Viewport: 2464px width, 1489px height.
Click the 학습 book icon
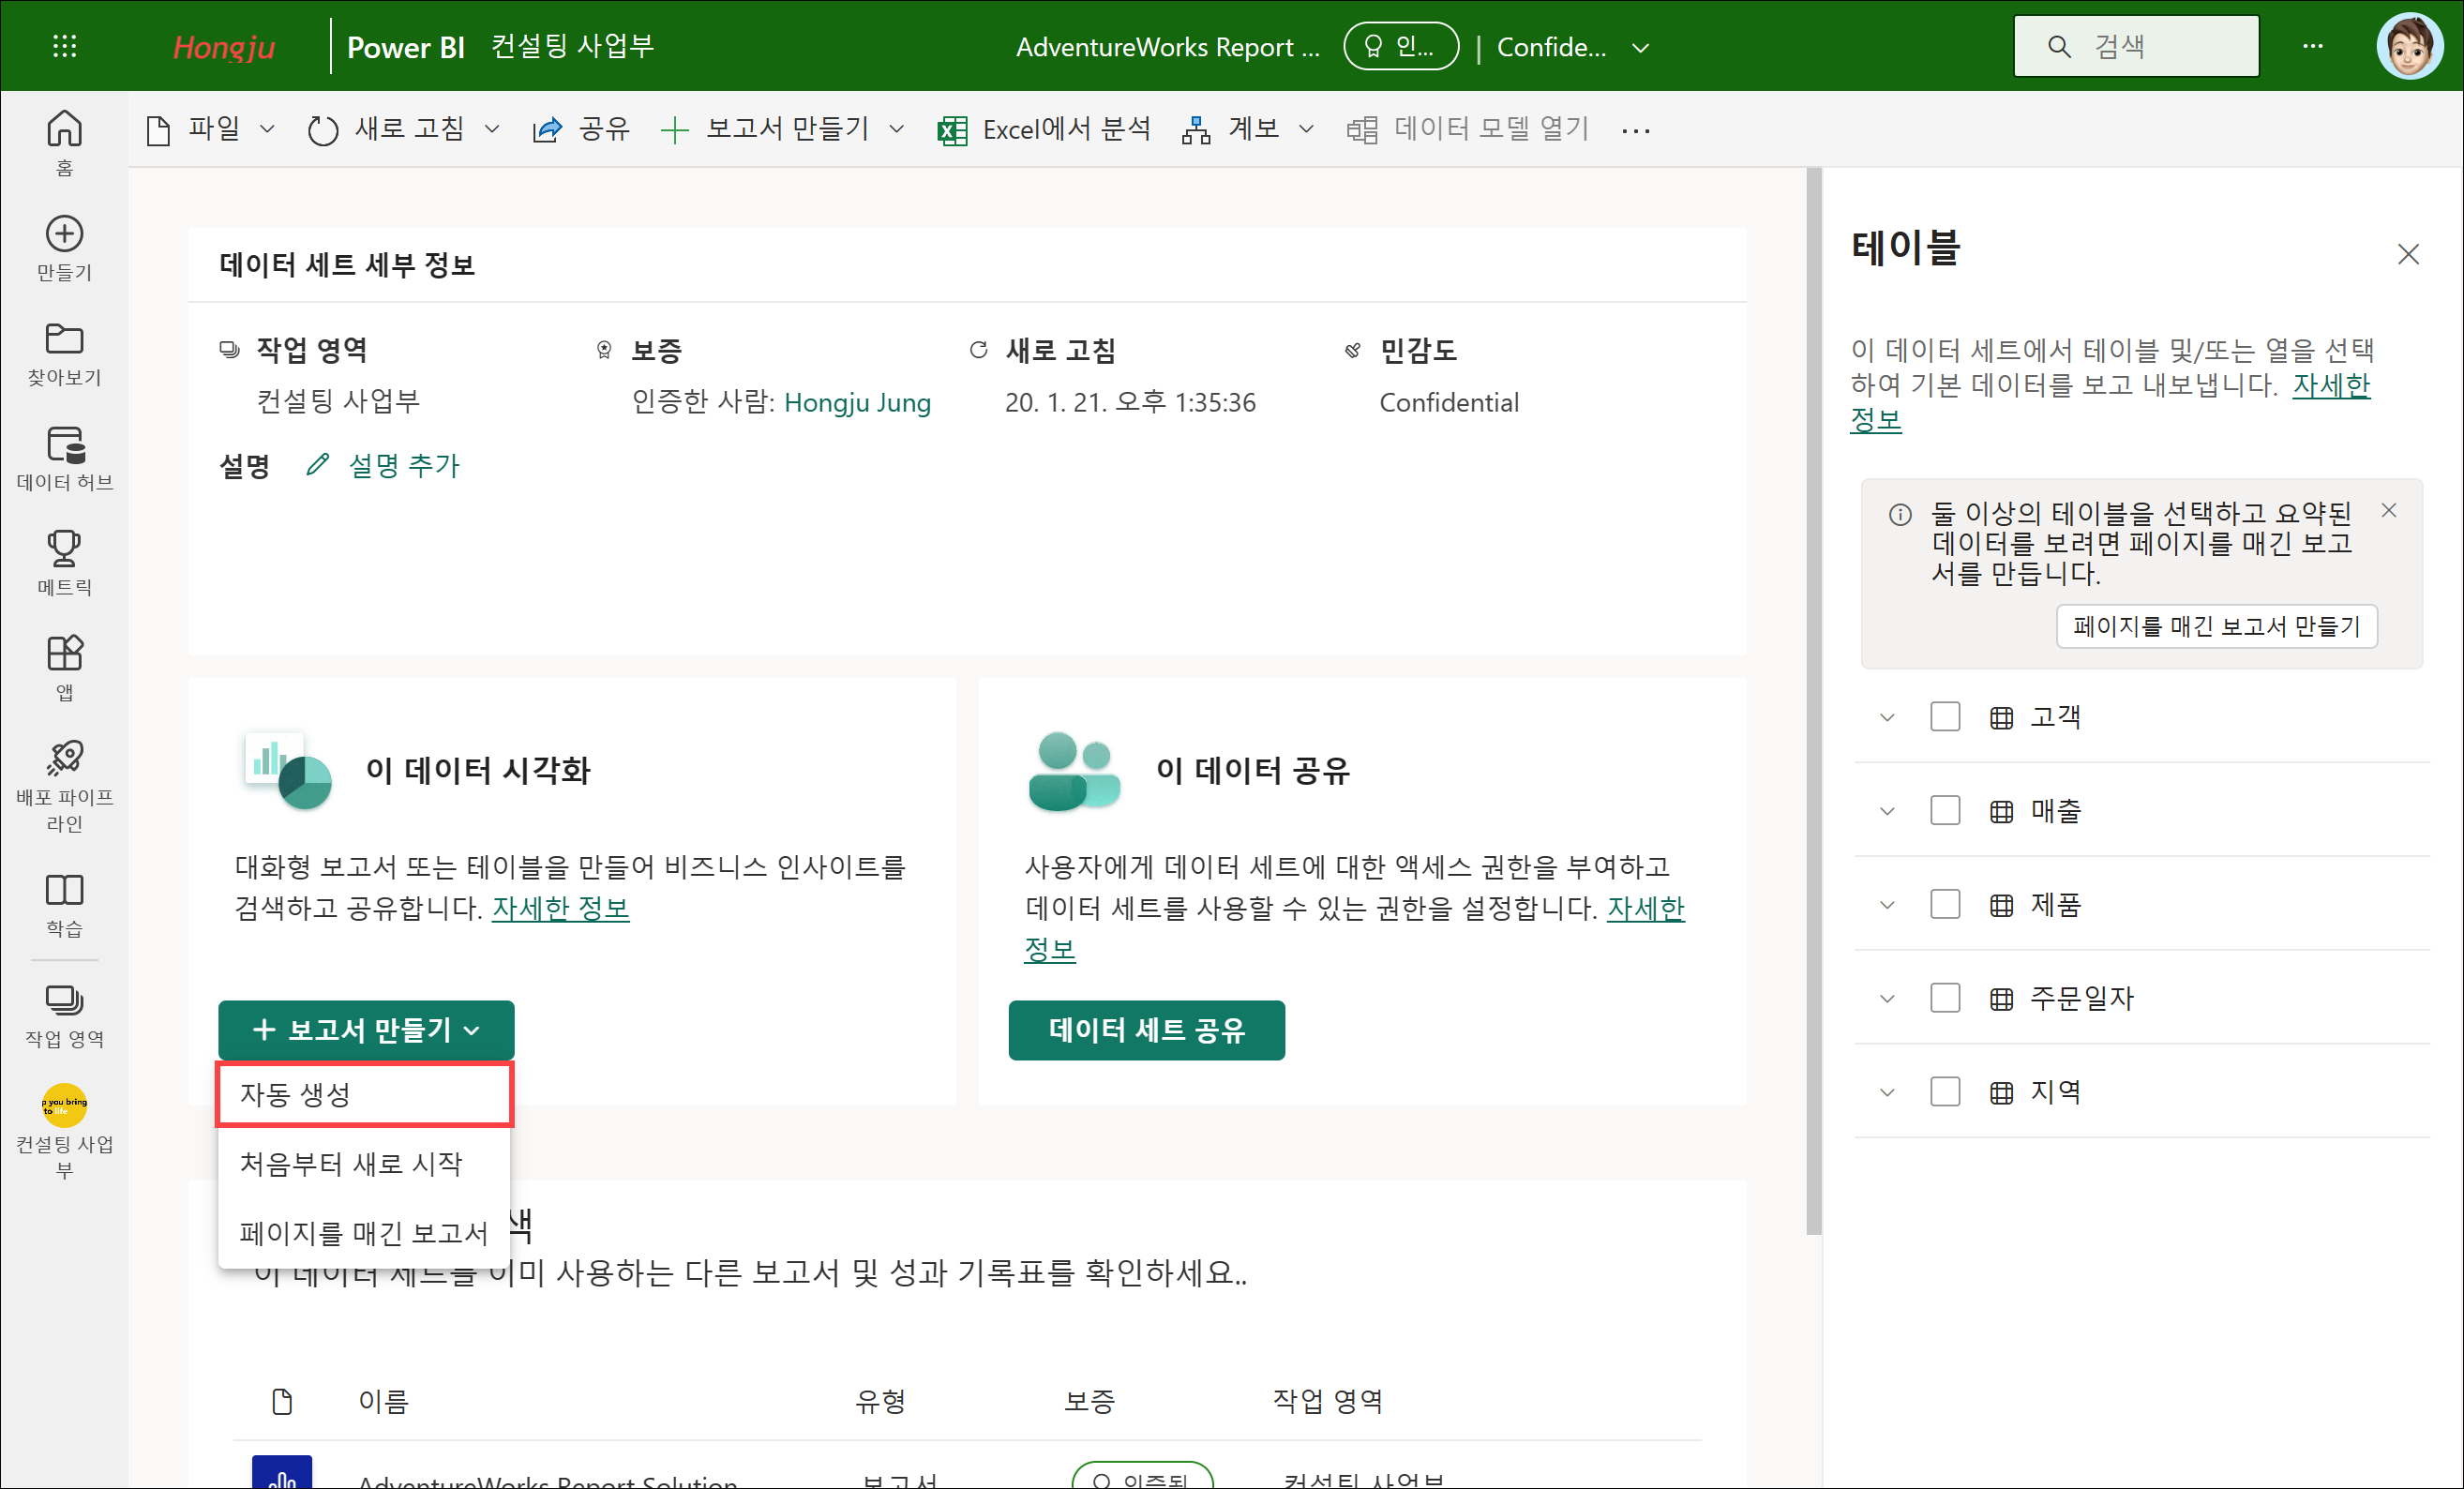(64, 890)
